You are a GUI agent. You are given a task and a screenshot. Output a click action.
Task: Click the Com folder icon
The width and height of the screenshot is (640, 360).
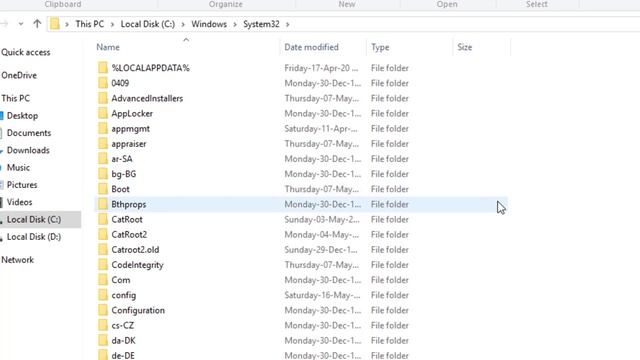(x=103, y=280)
